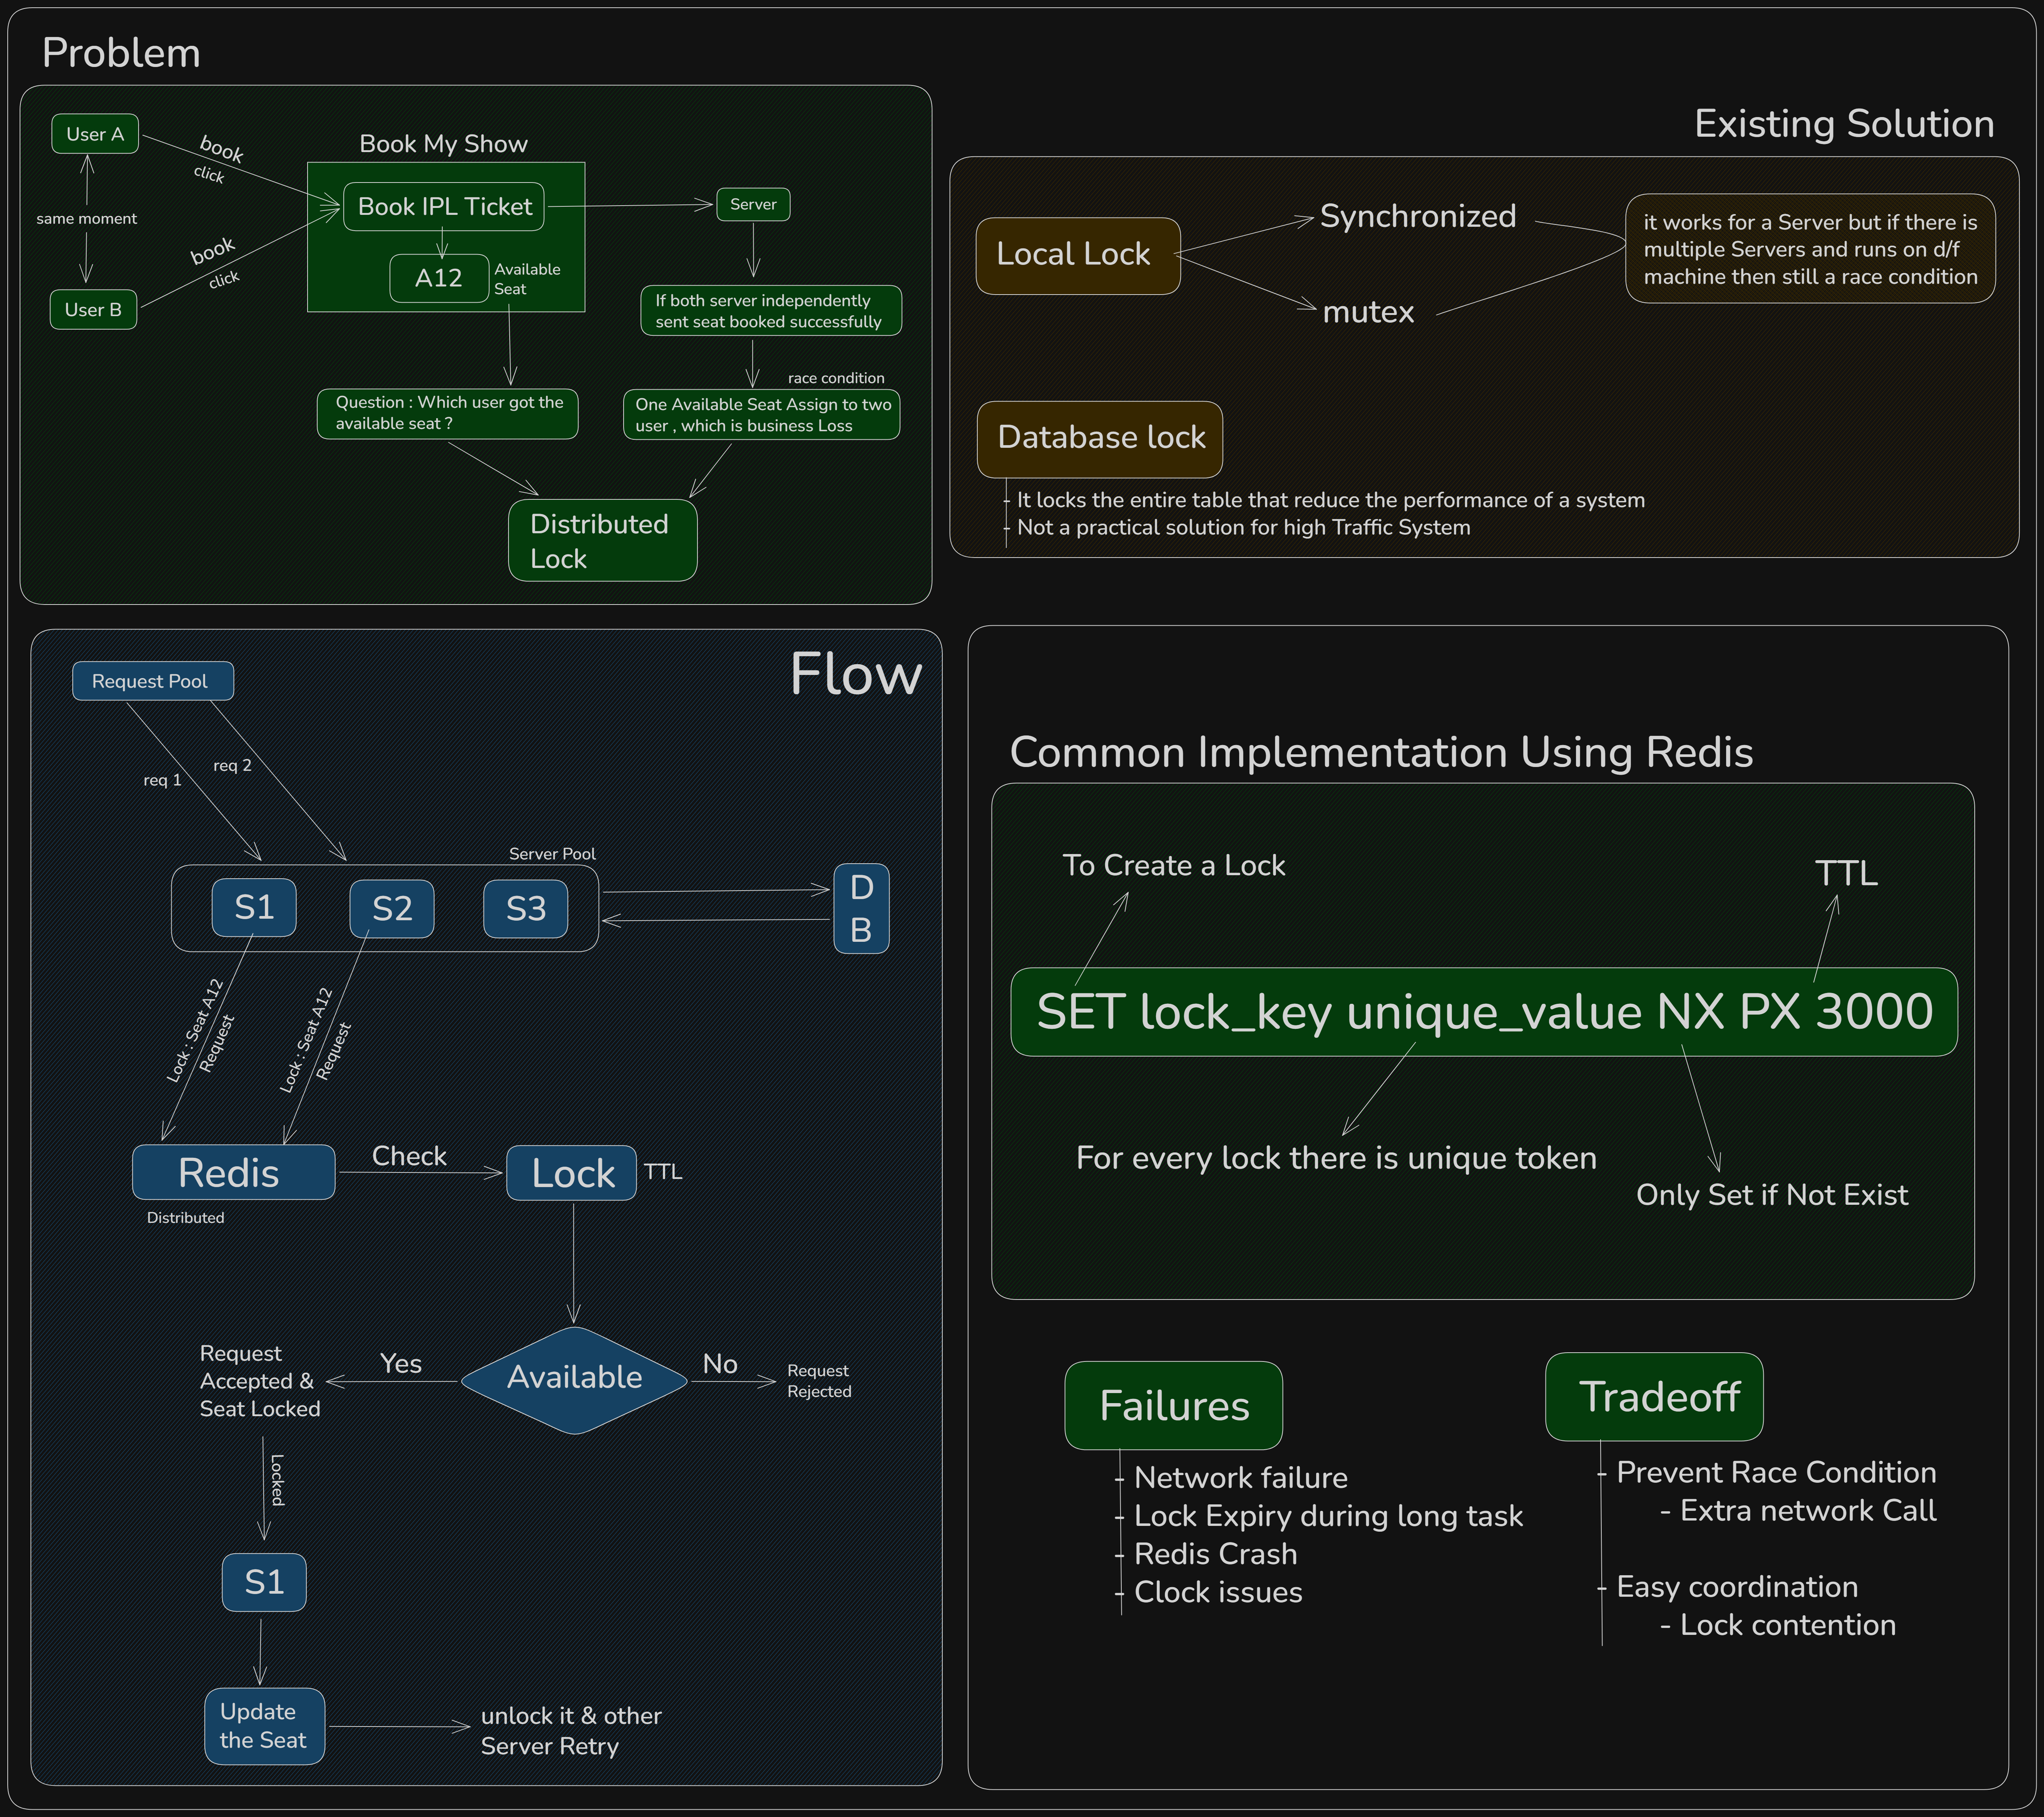This screenshot has height=1817, width=2044.
Task: Click the 'Flow' heading
Action: [x=856, y=673]
